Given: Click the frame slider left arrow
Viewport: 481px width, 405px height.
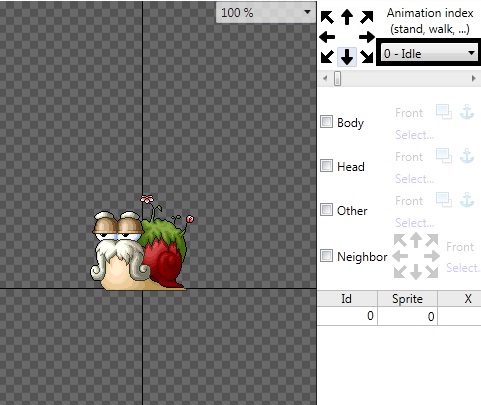Looking at the screenshot, I should pyautogui.click(x=325, y=79).
